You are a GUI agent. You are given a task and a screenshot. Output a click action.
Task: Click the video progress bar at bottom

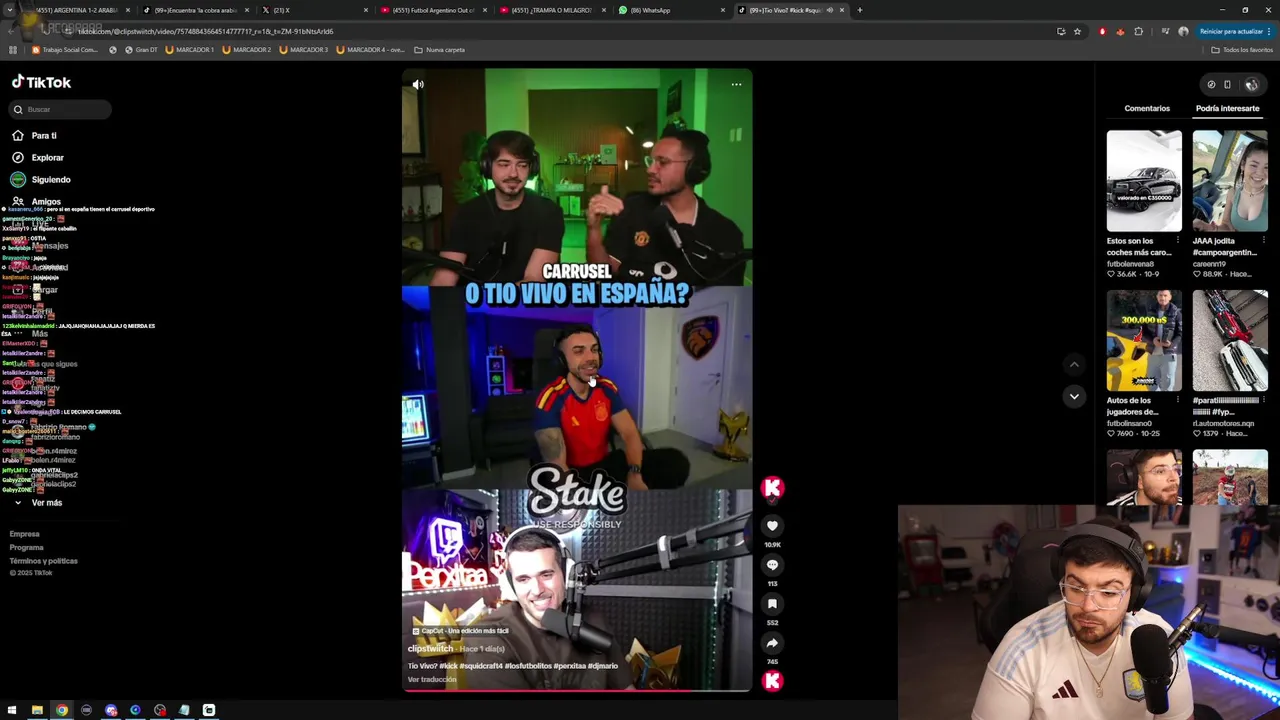coord(577,690)
